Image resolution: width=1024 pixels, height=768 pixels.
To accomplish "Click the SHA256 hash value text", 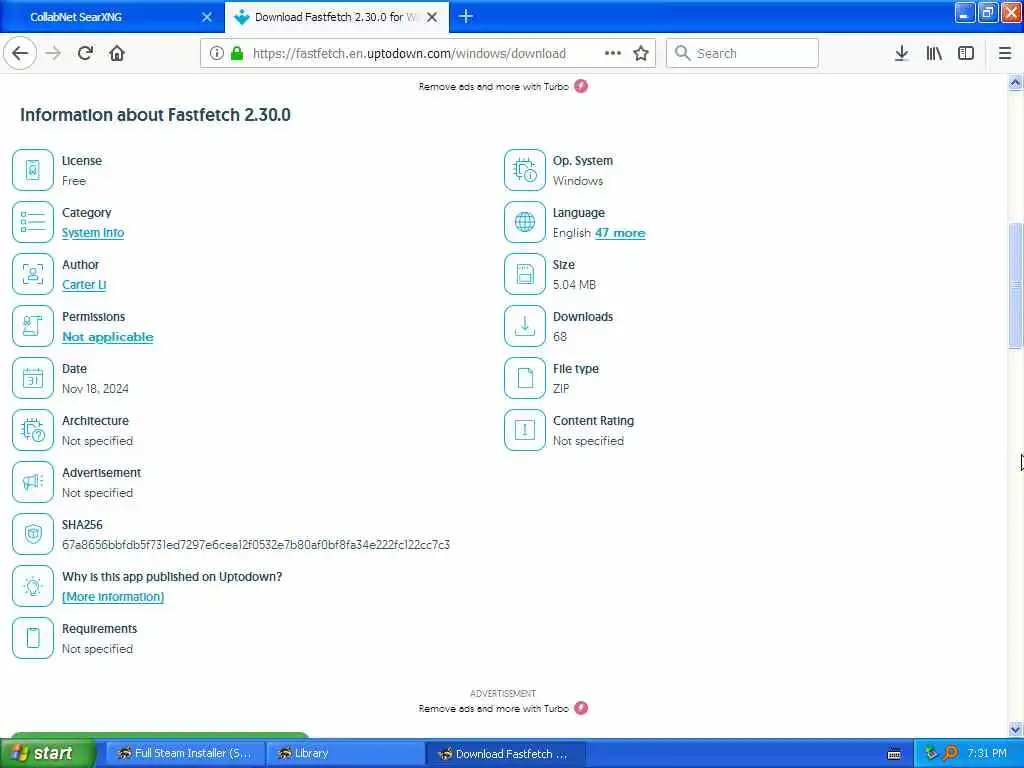I will click(x=256, y=545).
